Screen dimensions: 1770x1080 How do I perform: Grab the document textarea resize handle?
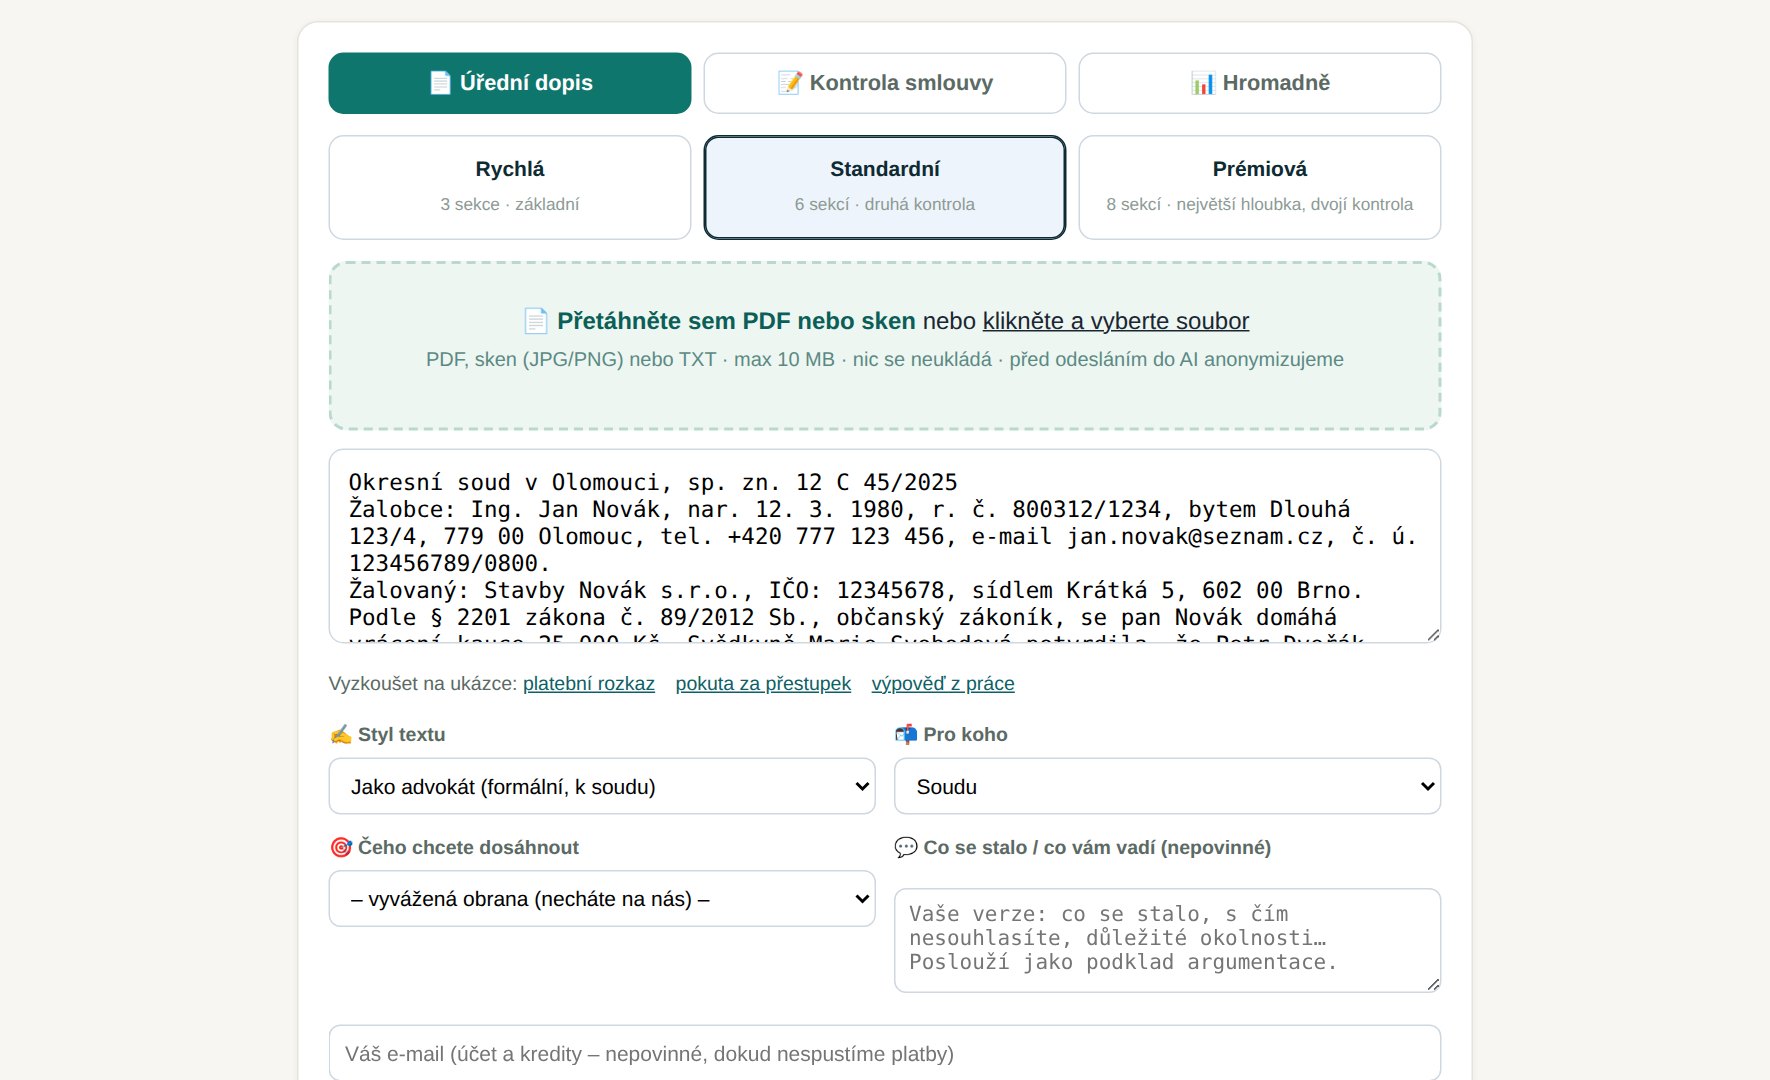(1432, 634)
